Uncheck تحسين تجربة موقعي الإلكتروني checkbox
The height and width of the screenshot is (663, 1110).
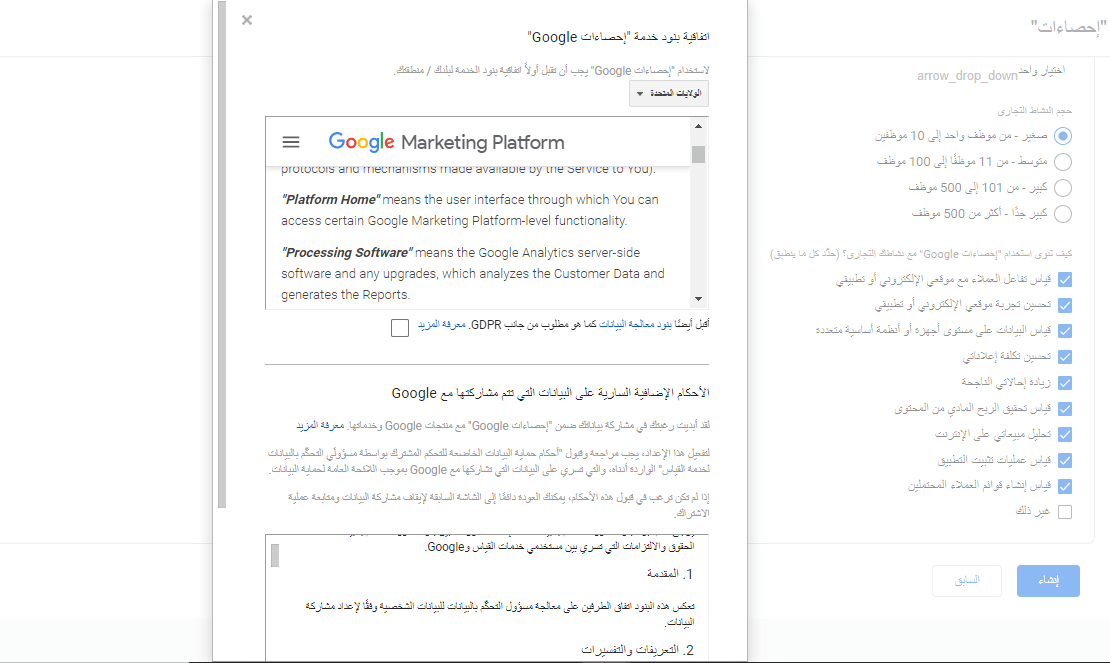(x=1065, y=305)
